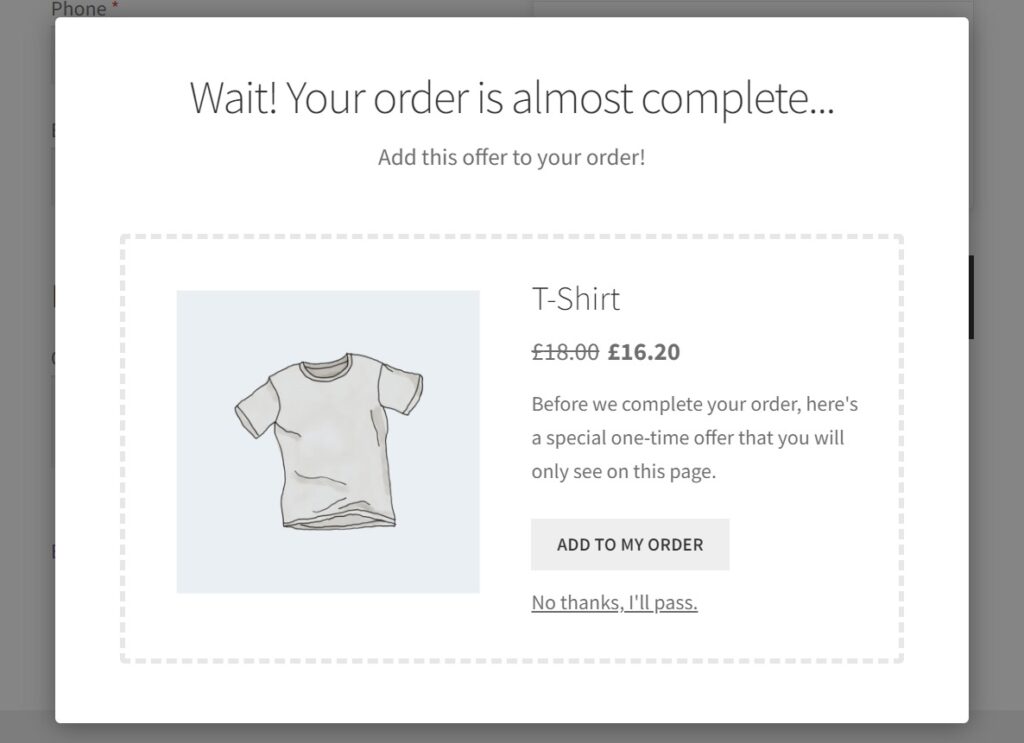Viewport: 1024px width, 743px height.
Task: Select the special one-time offer description text
Action: (x=697, y=437)
